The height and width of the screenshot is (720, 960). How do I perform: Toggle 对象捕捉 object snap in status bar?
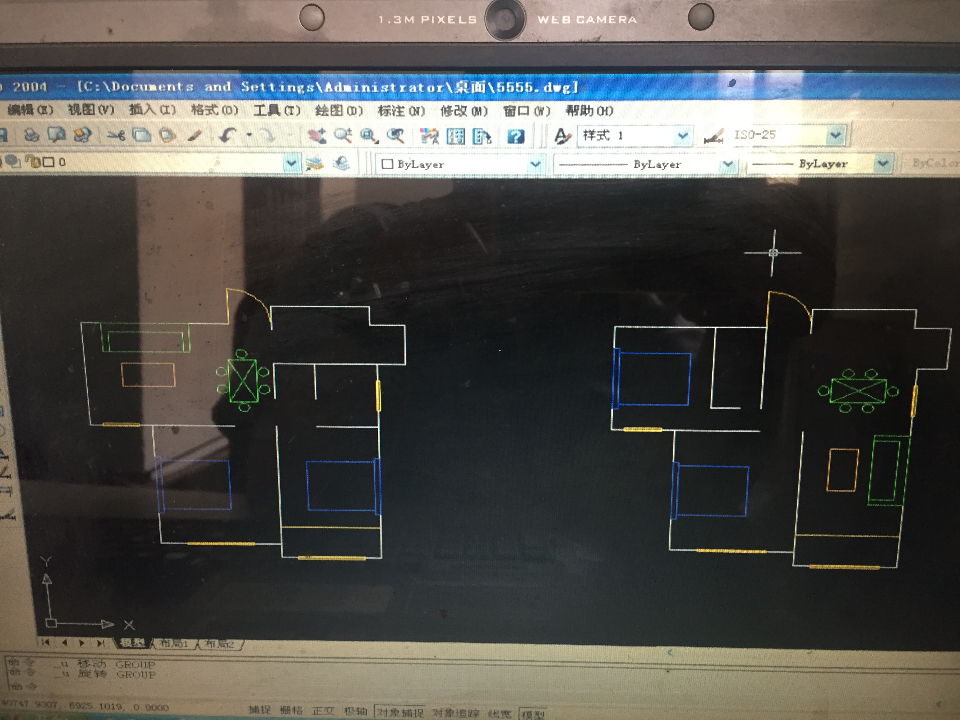[x=400, y=712]
